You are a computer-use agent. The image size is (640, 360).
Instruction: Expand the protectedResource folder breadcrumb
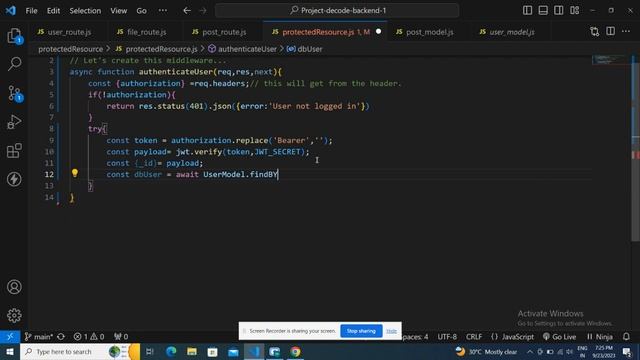[x=70, y=49]
